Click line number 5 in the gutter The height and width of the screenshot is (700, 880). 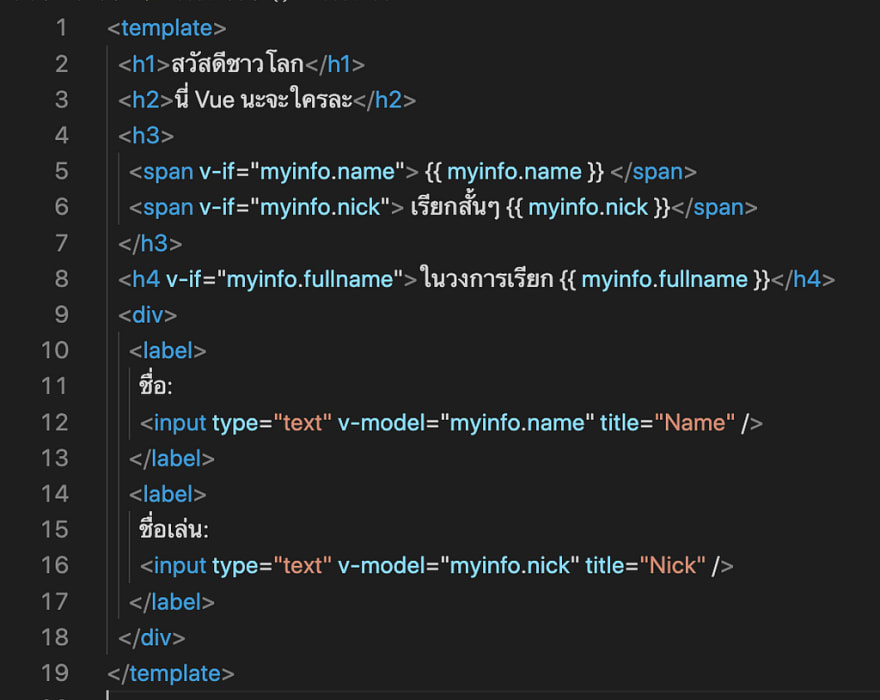point(61,171)
